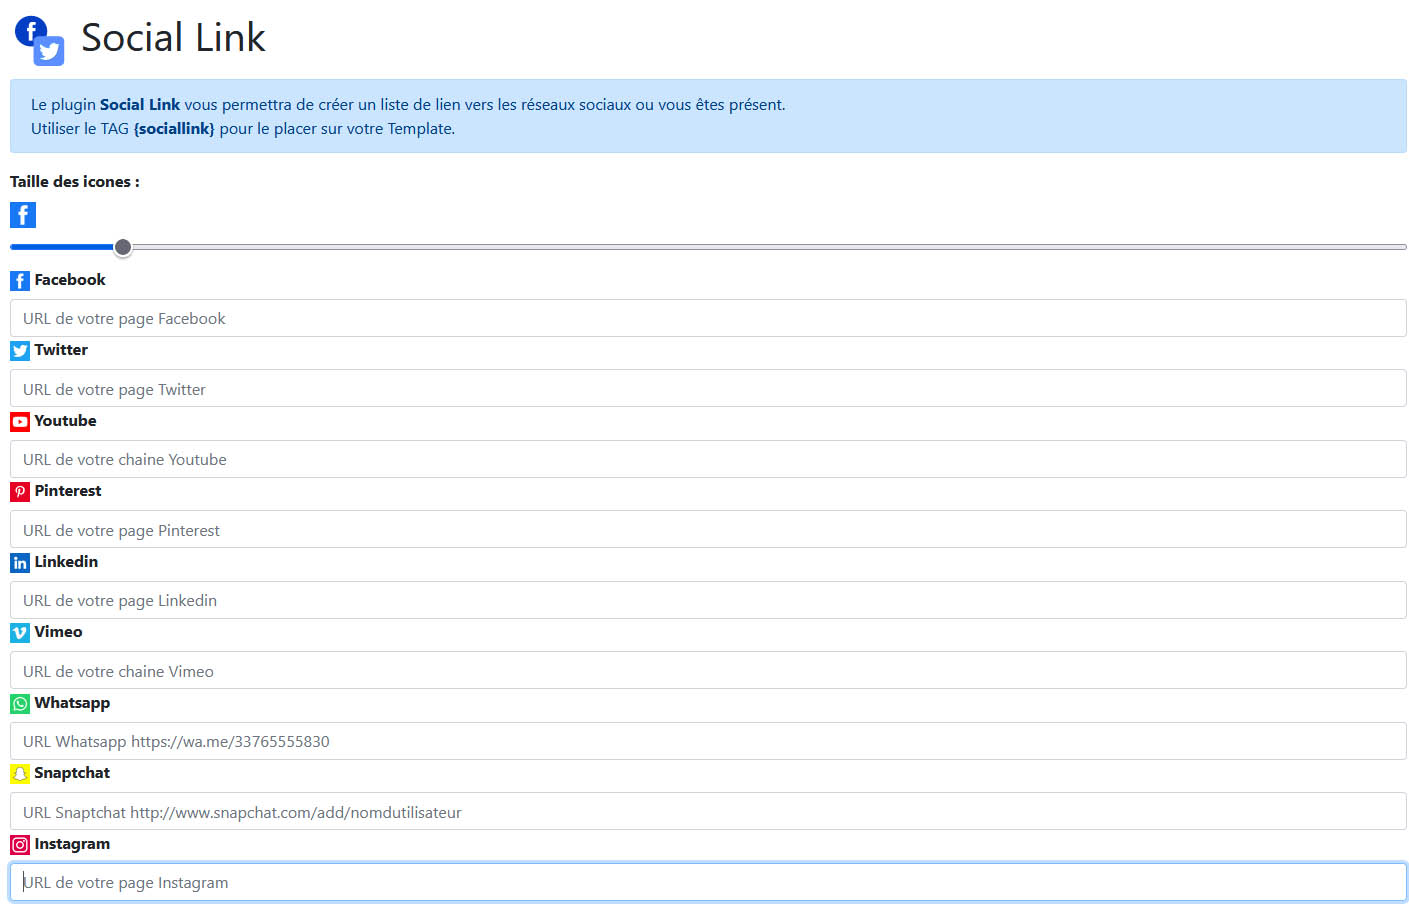The width and height of the screenshot is (1409, 905).
Task: Click the Twitter bird icon
Action: tap(20, 351)
